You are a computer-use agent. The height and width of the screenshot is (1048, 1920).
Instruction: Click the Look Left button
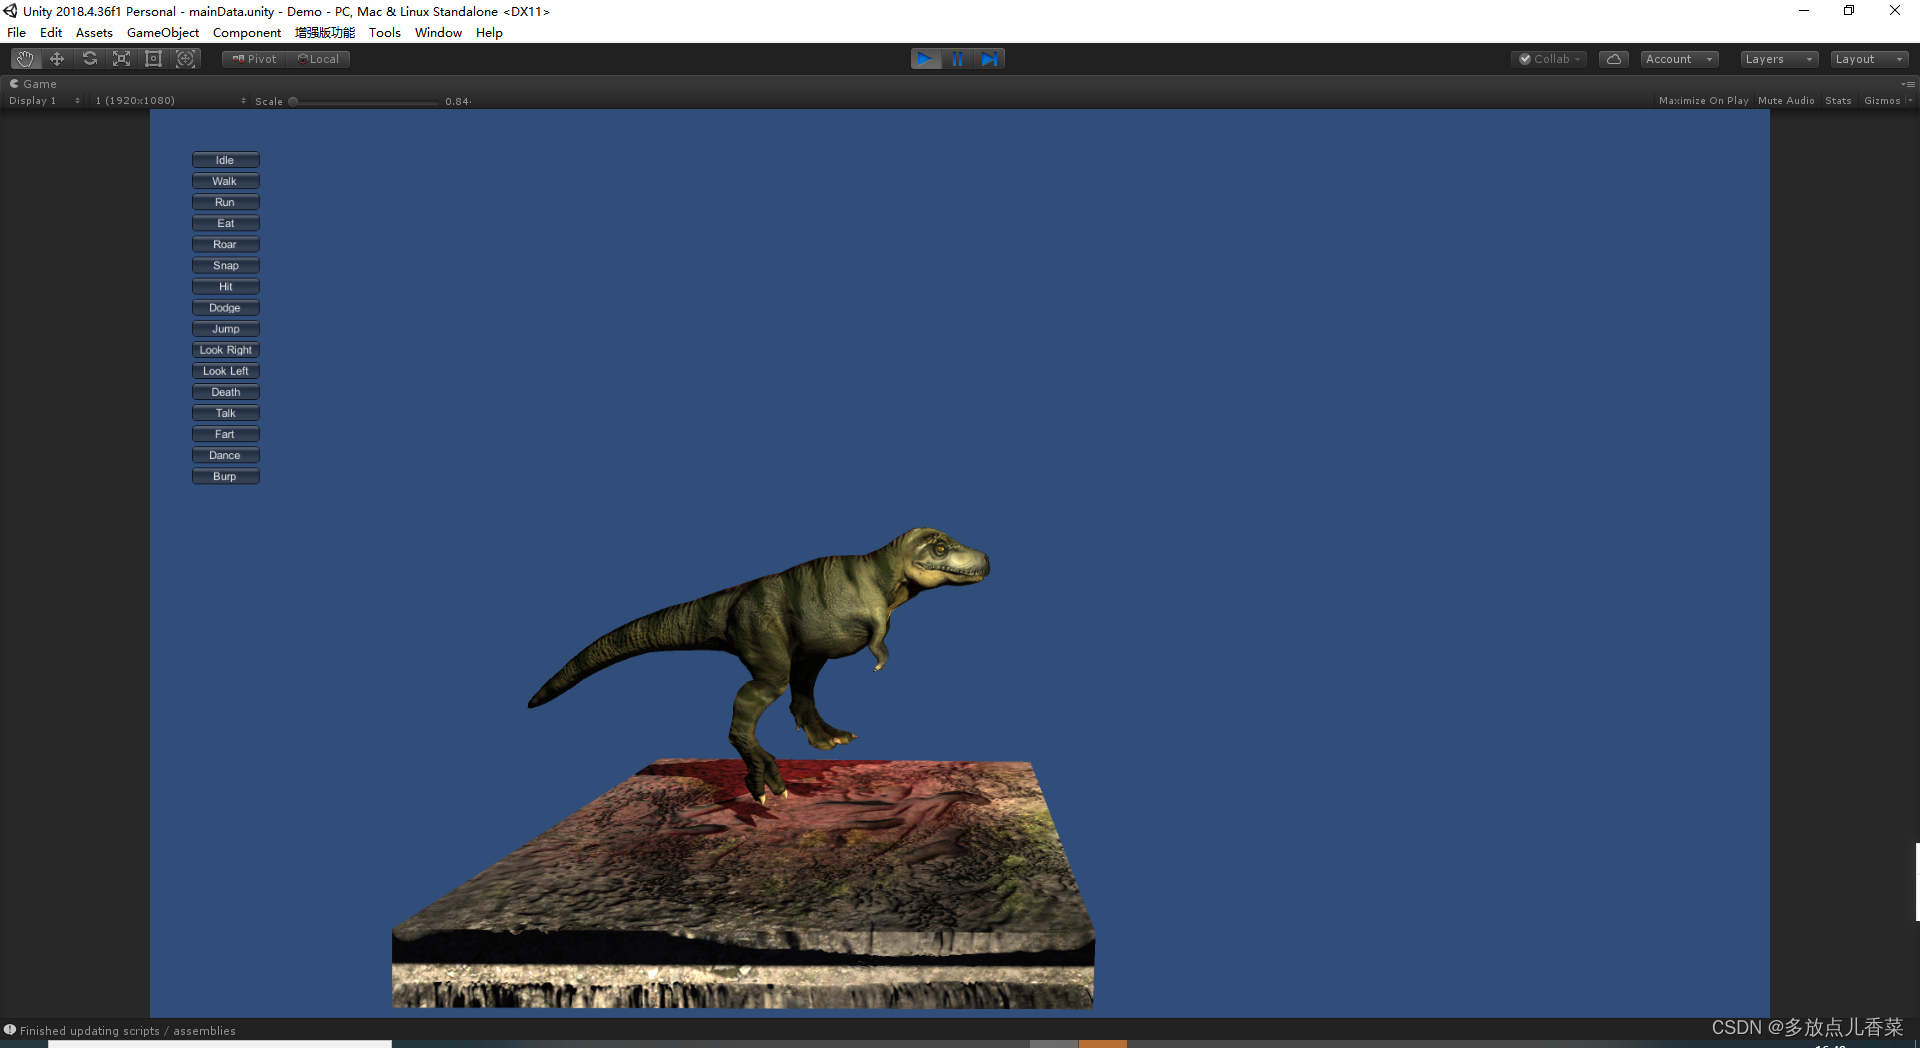pyautogui.click(x=225, y=371)
